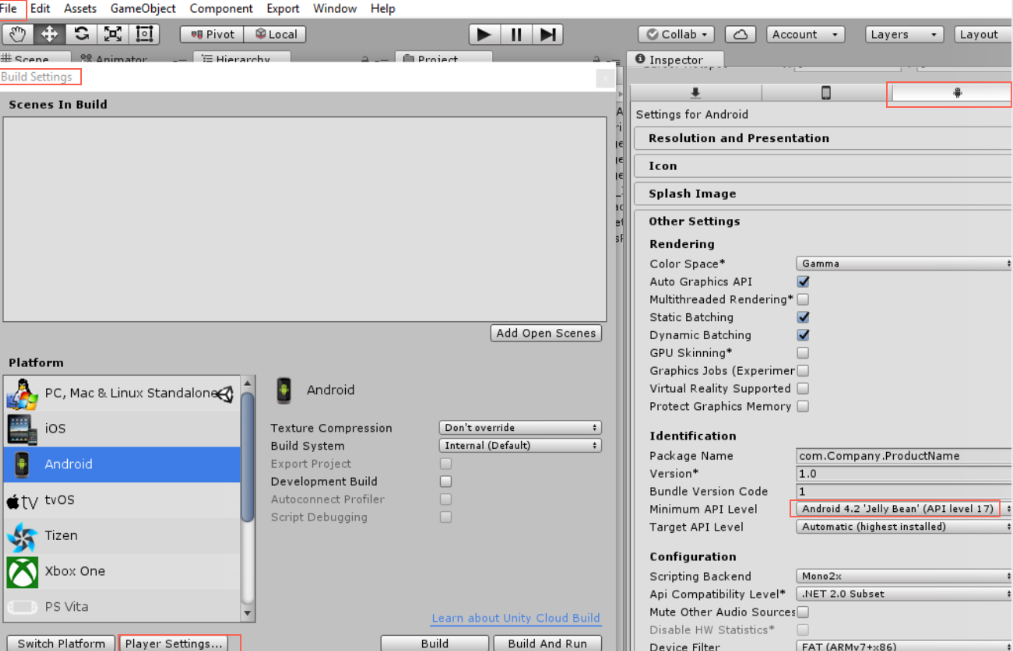The image size is (1013, 651).
Task: Select the Android settings tab icon
Action: (x=957, y=93)
